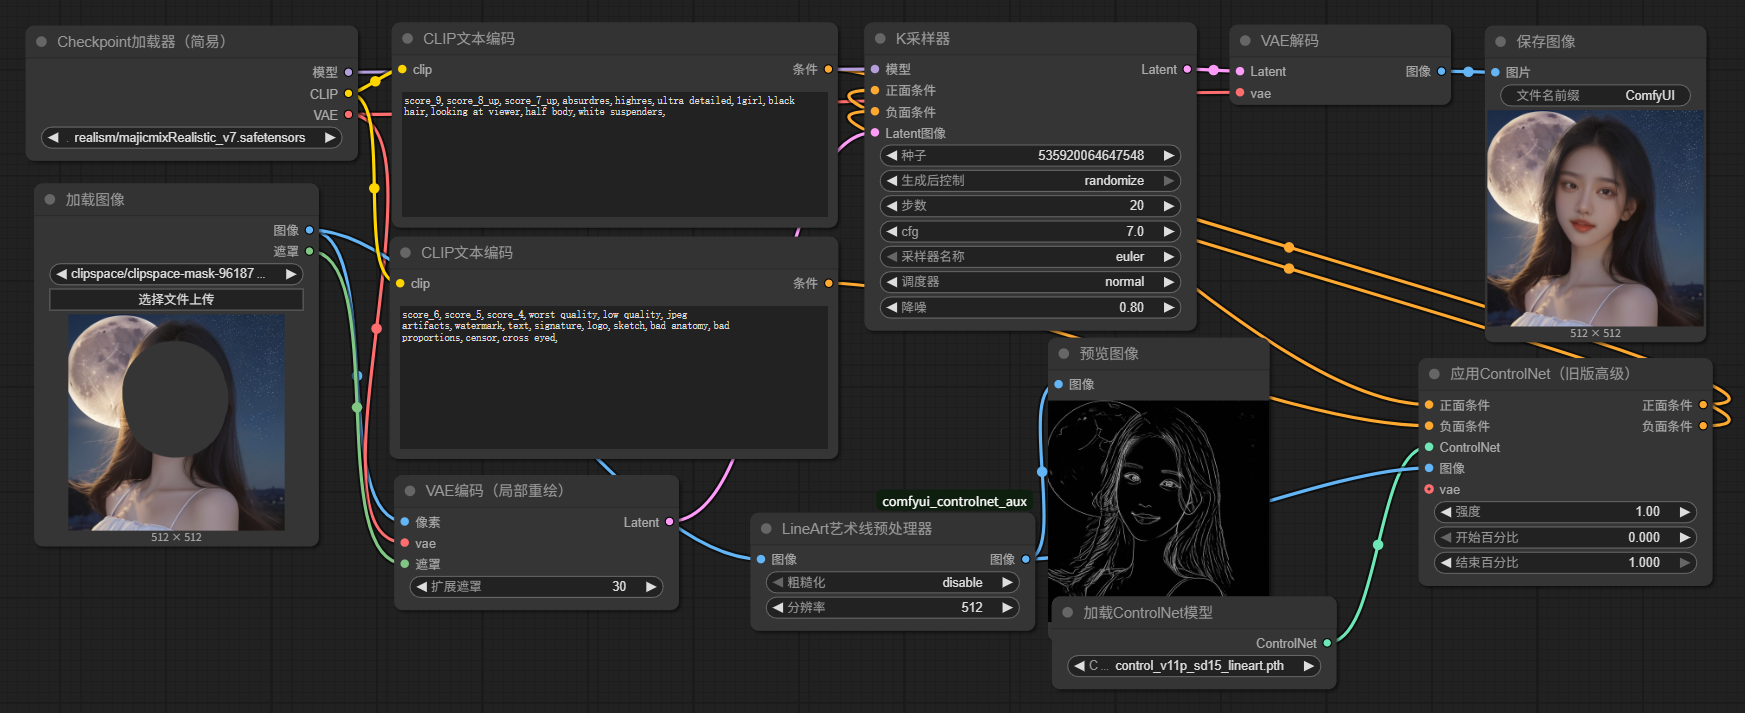
Task: Click the ControlNet input socket on 应用ControlNet
Action: click(x=1429, y=447)
